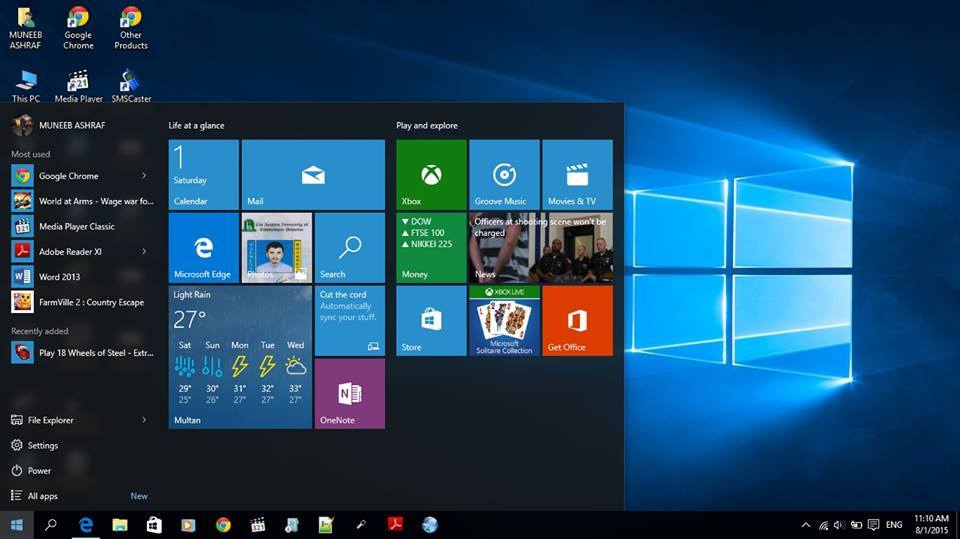The image size is (960, 539).
Task: Open the Store from the taskbar
Action: (154, 525)
